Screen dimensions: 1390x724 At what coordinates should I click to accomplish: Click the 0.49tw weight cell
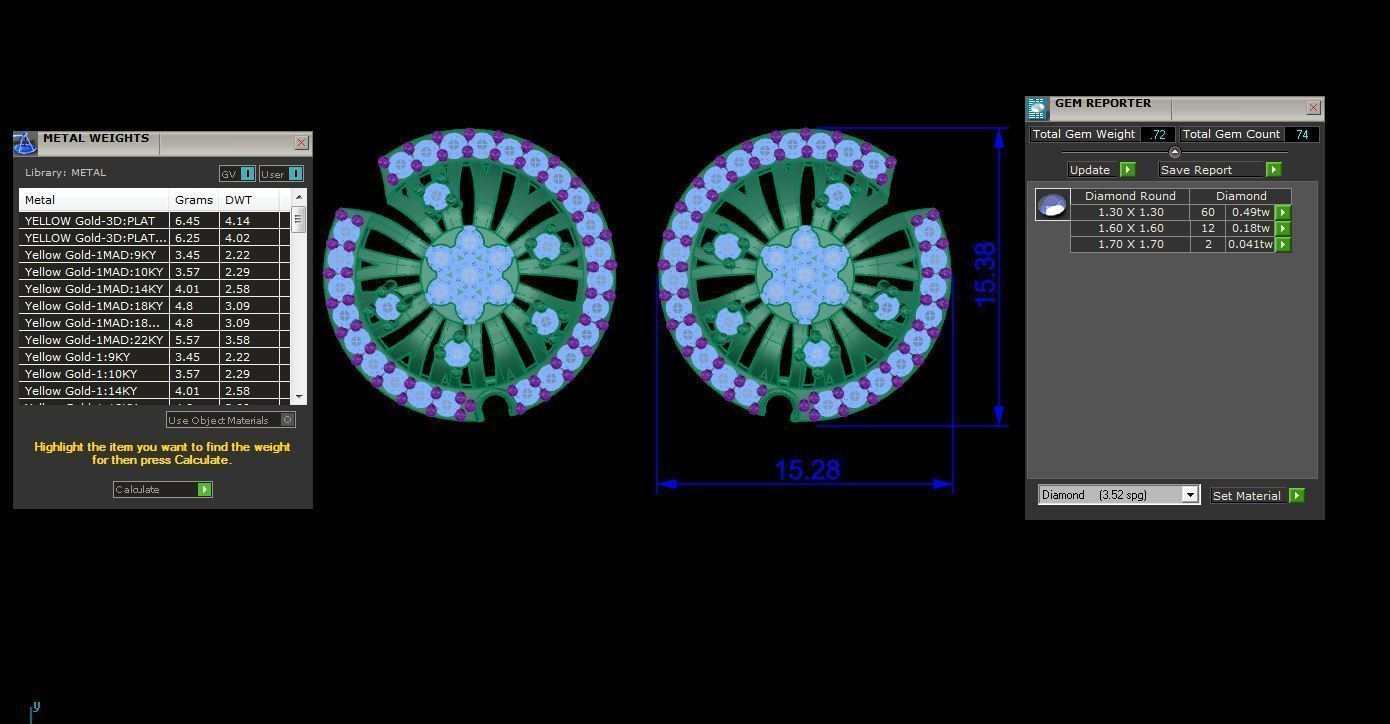tap(1250, 212)
